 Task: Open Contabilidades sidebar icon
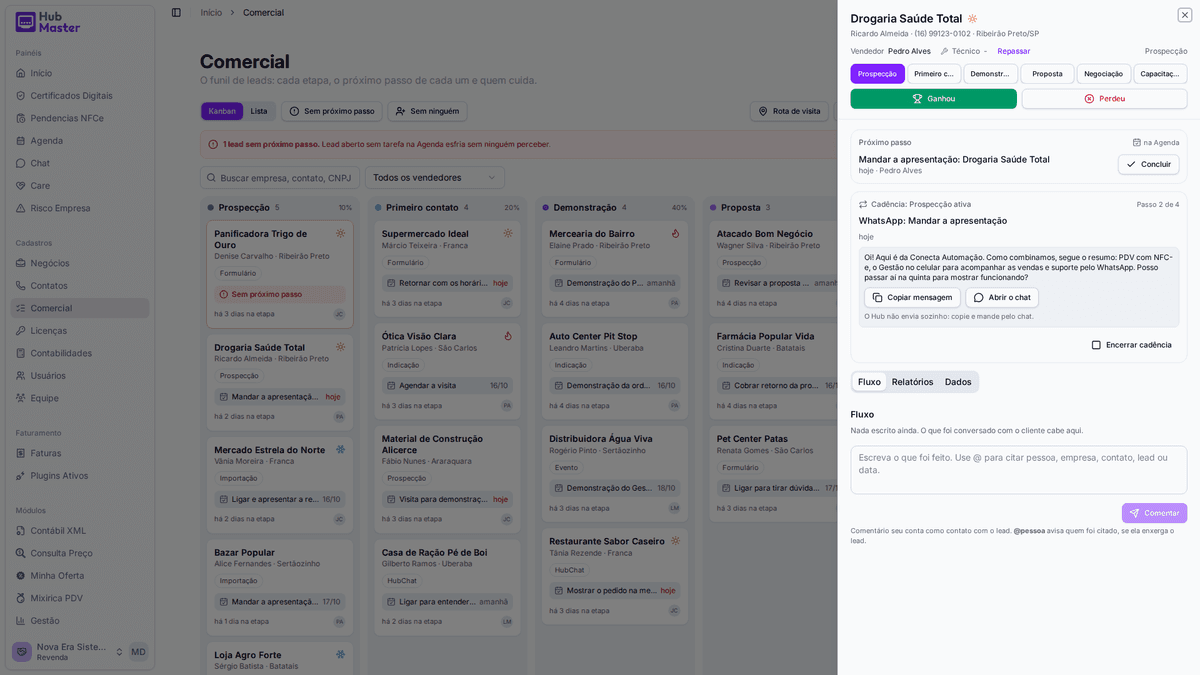coord(21,353)
